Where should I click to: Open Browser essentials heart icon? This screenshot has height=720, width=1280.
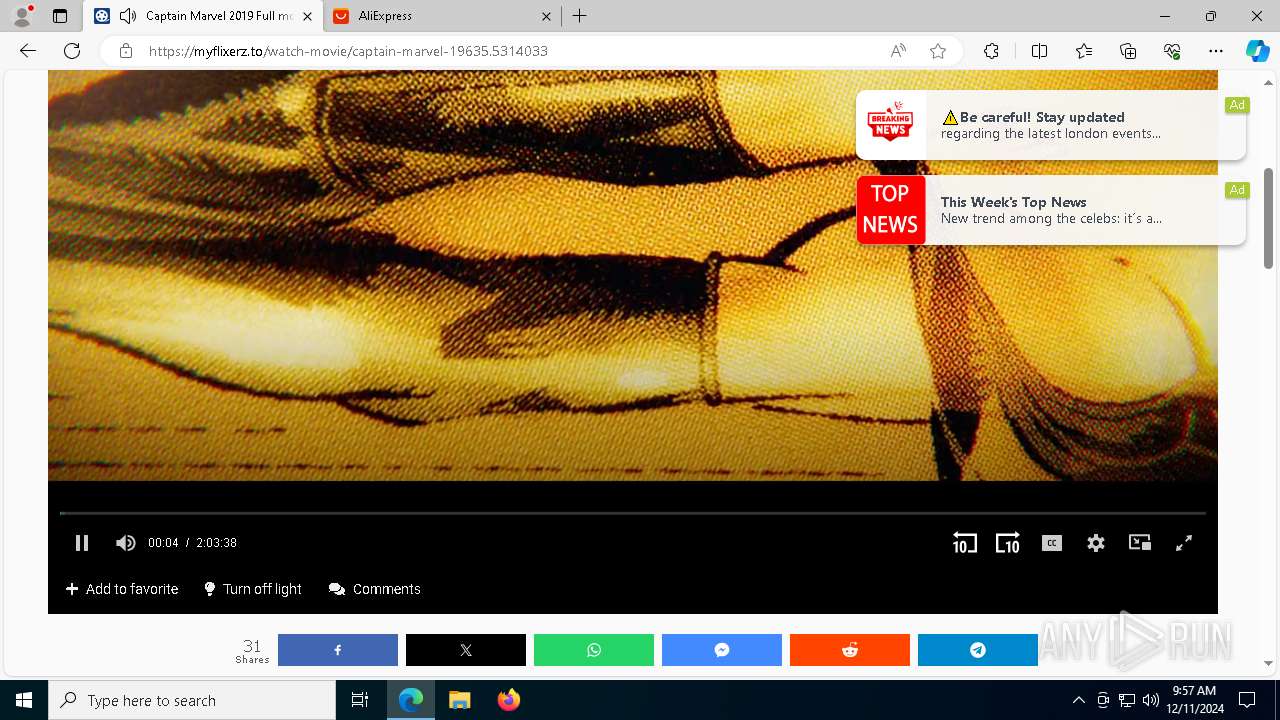(x=1172, y=51)
